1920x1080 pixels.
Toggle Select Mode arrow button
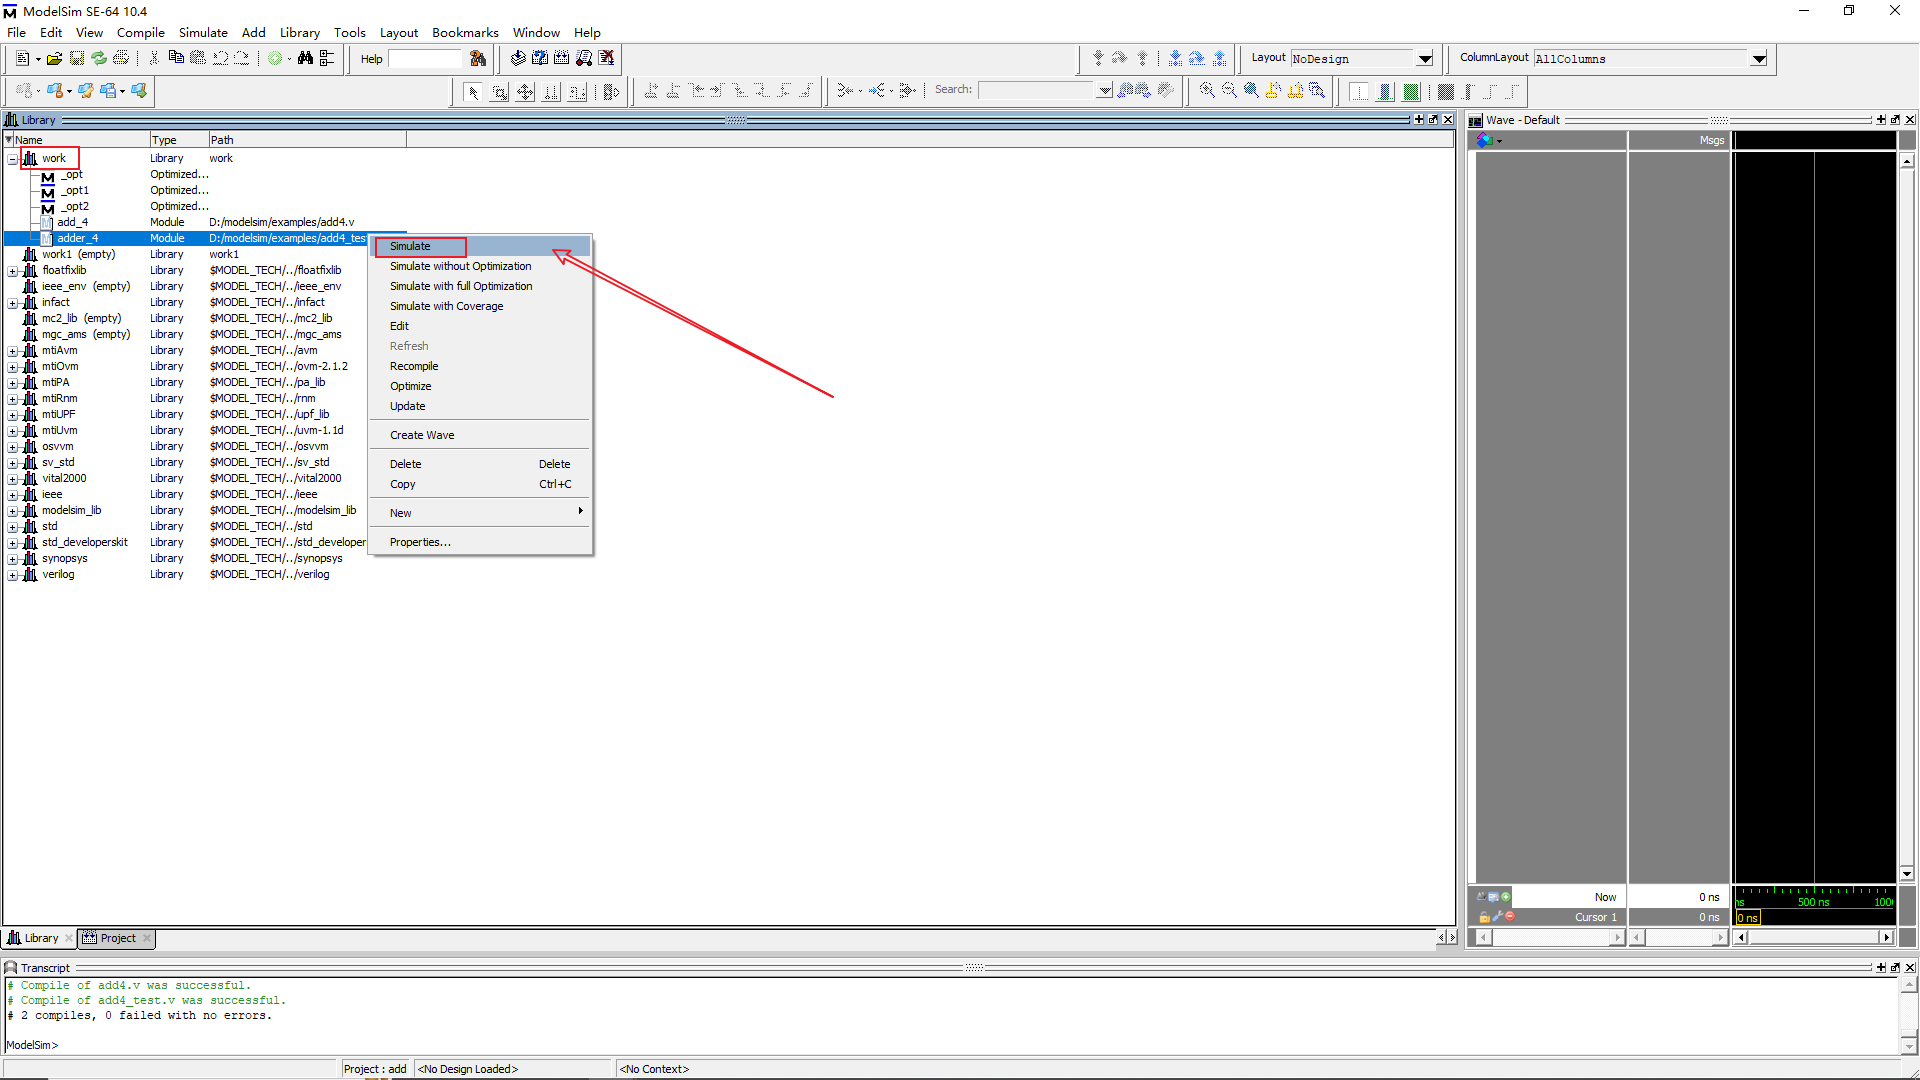[473, 92]
